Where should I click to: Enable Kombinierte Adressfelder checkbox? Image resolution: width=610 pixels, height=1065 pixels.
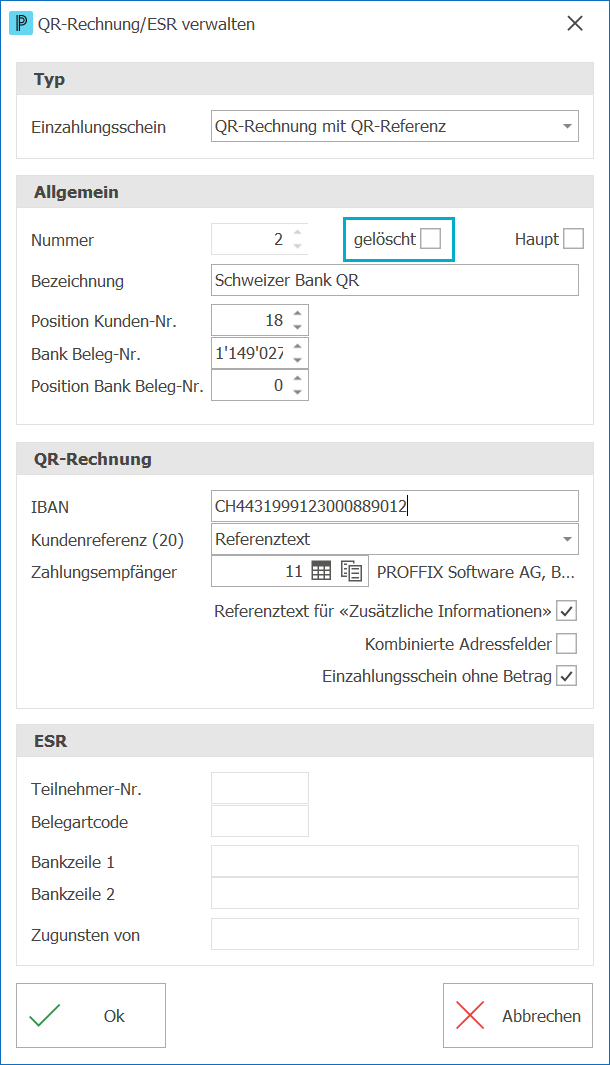click(x=567, y=643)
